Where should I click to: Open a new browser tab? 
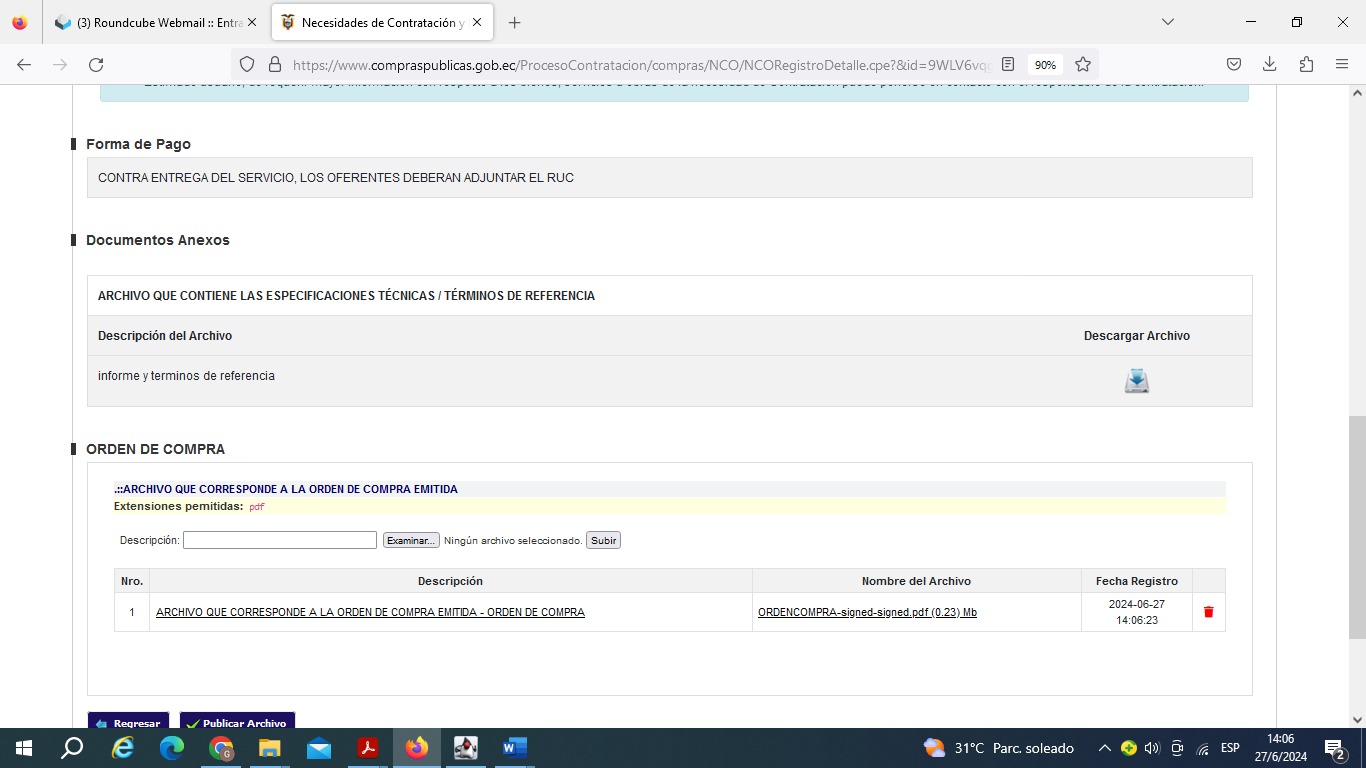tap(514, 22)
